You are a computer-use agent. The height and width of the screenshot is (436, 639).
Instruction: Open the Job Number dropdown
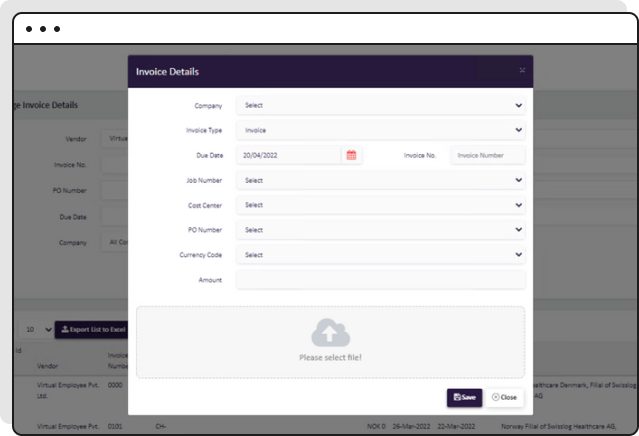click(380, 180)
